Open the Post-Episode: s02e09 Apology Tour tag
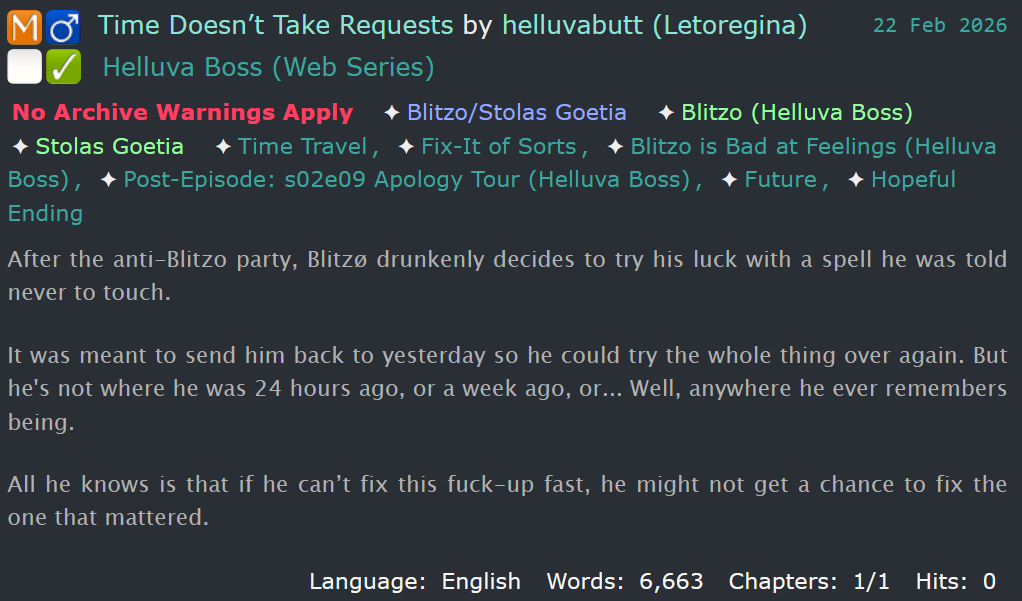 tap(407, 180)
